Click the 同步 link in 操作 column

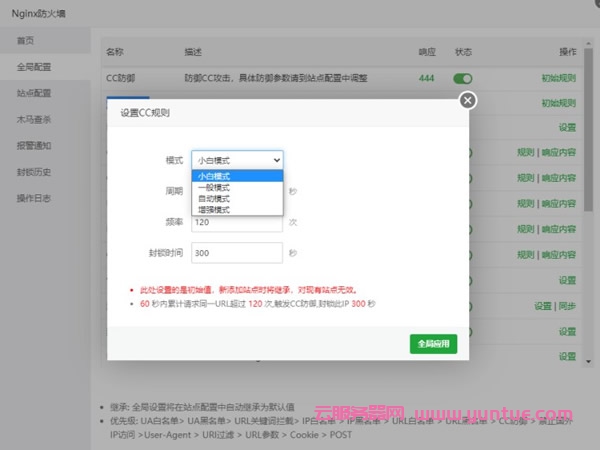pos(568,306)
